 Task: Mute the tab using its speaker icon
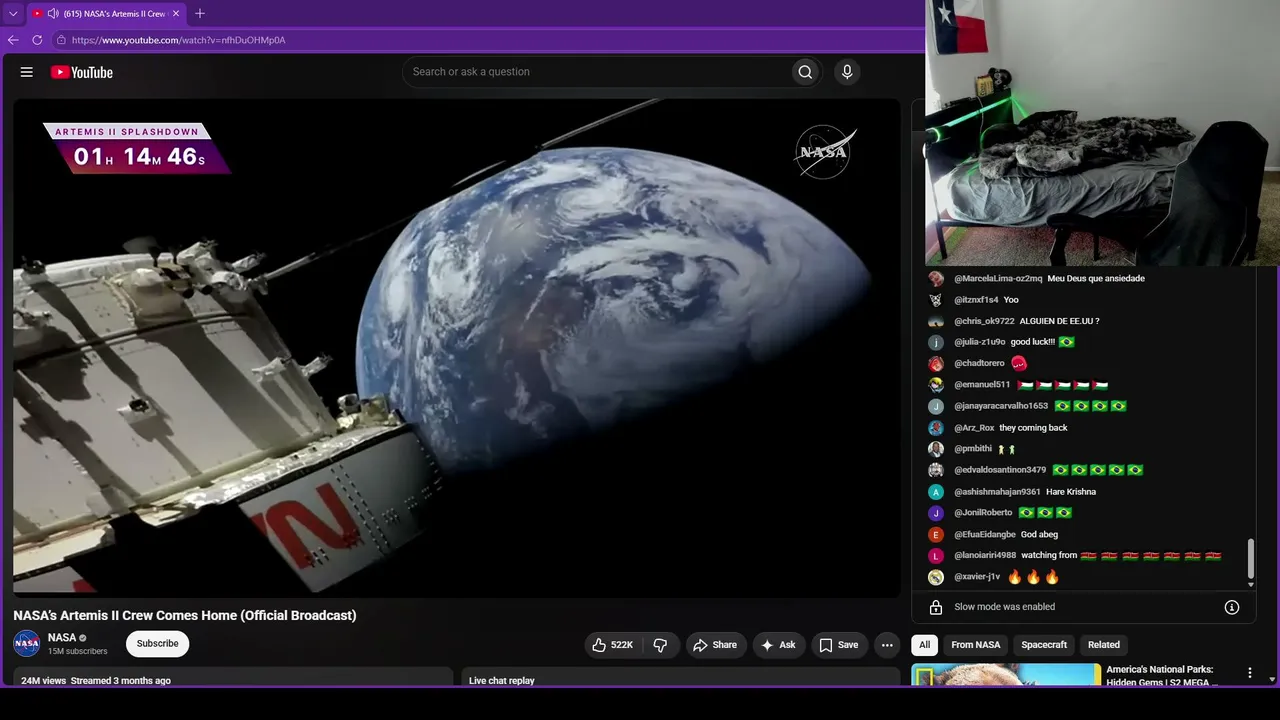(52, 14)
